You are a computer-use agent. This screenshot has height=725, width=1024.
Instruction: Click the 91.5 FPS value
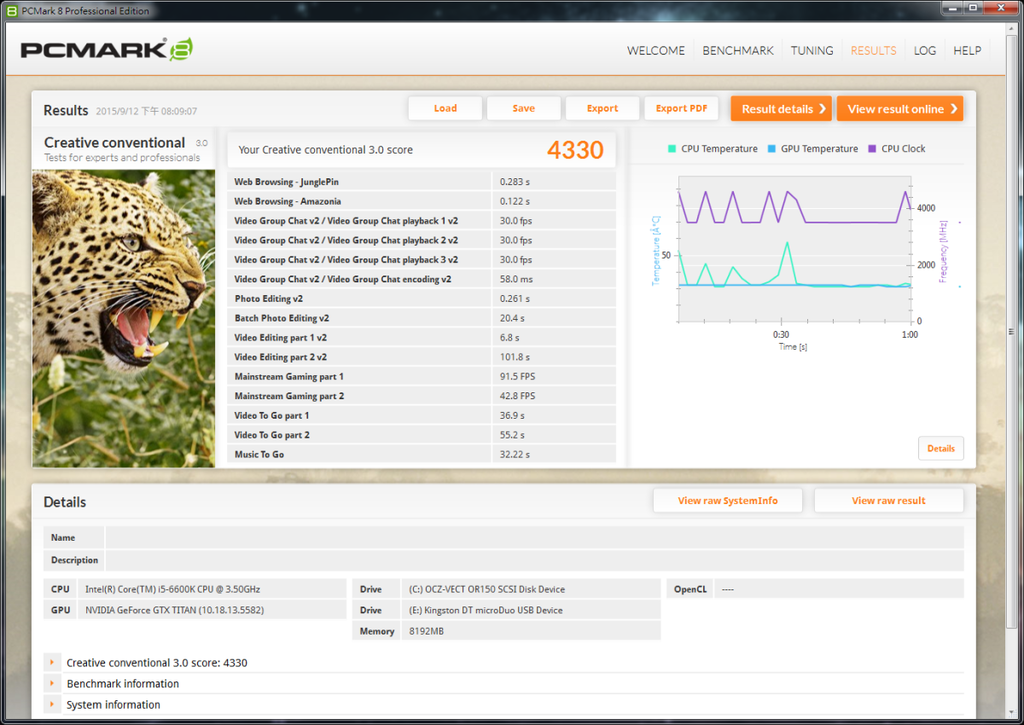pyautogui.click(x=517, y=376)
